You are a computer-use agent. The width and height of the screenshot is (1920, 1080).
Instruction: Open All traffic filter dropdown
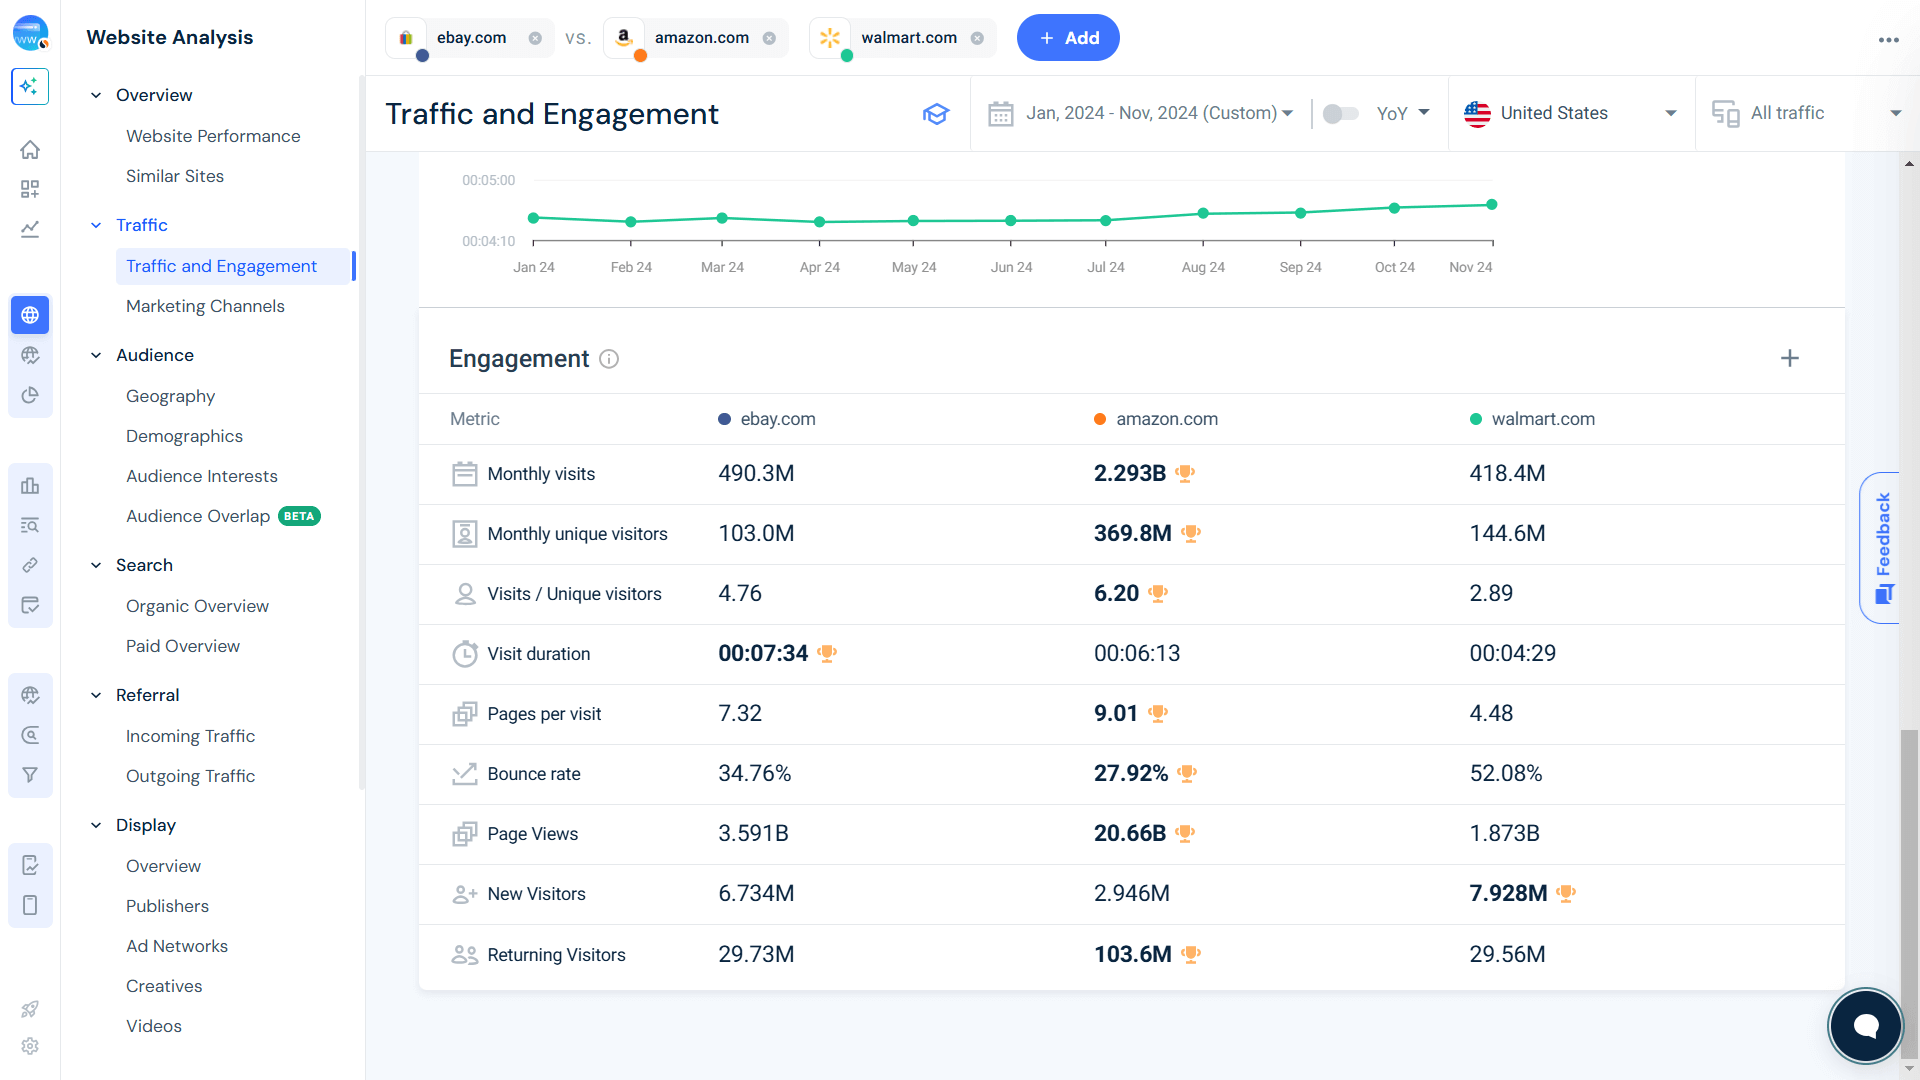click(x=1807, y=113)
